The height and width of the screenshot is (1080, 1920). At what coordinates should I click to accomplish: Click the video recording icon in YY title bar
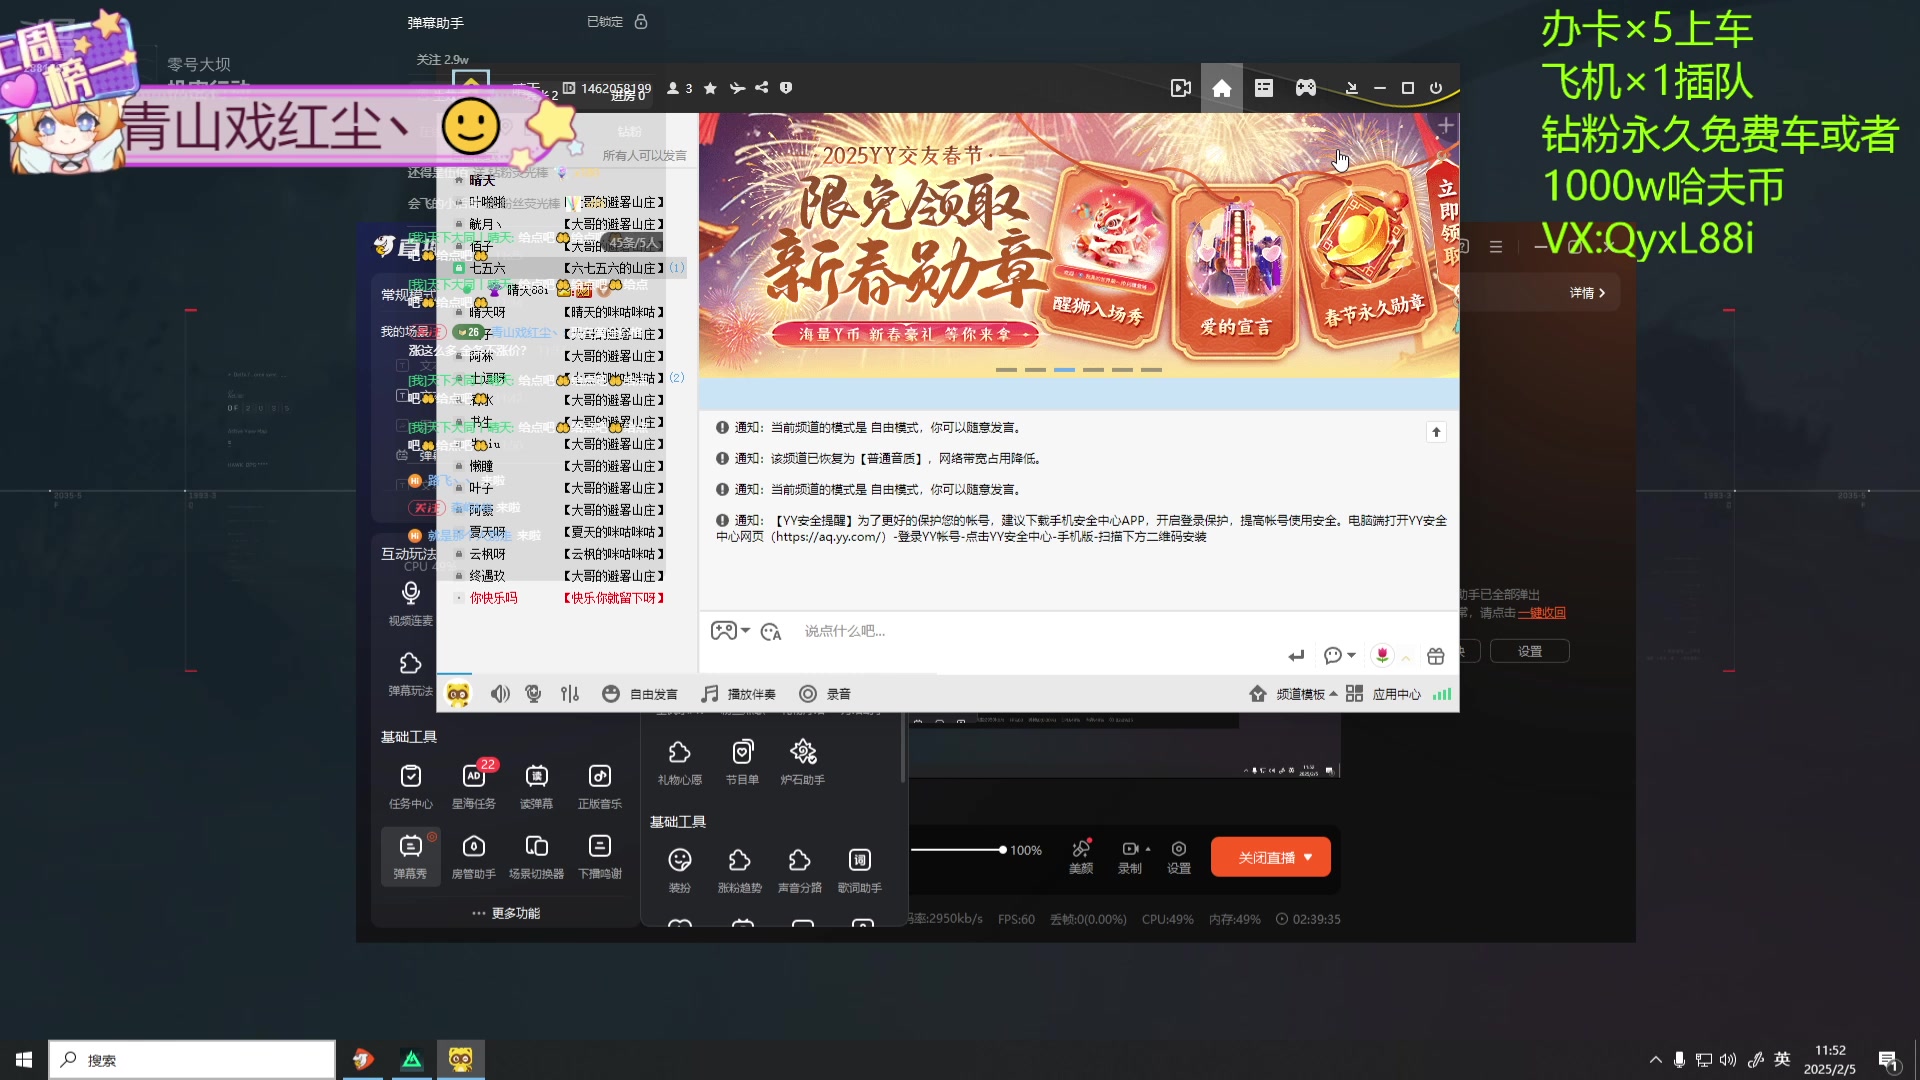tap(1180, 88)
